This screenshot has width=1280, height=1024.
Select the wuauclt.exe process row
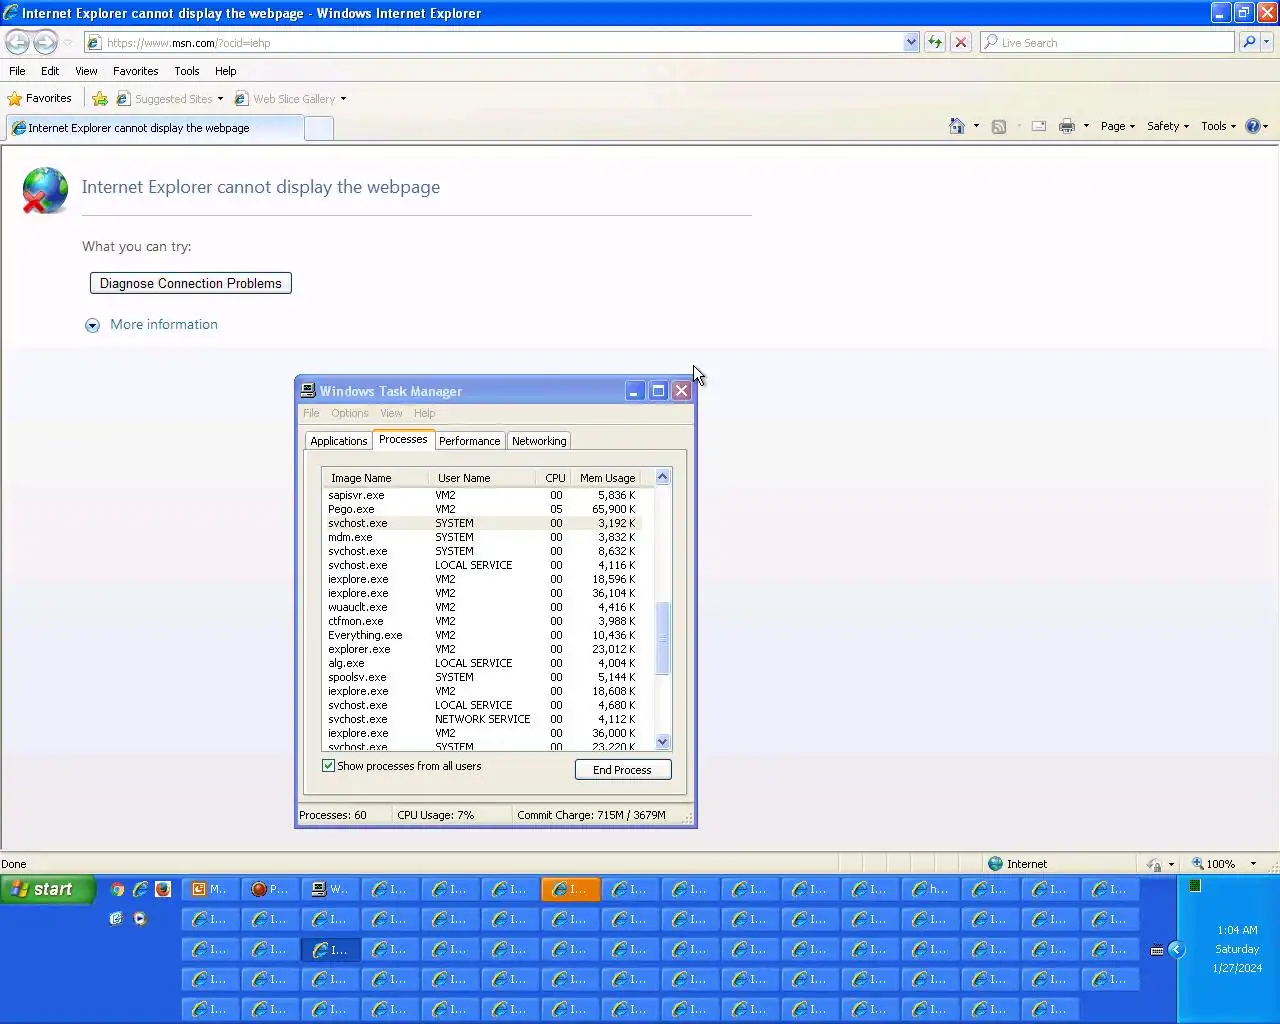[483, 607]
